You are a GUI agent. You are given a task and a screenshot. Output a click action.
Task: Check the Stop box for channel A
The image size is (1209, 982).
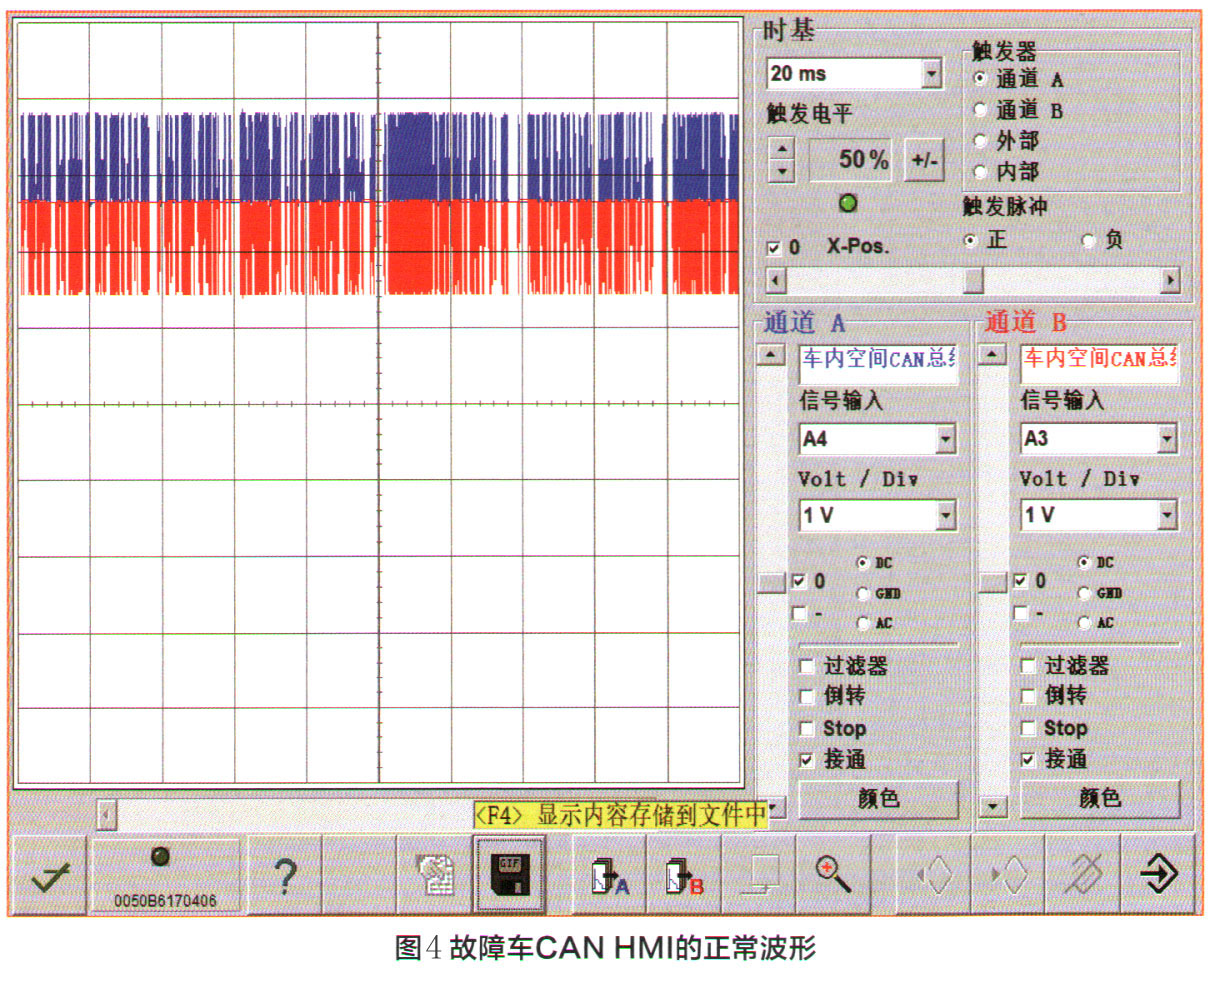[806, 728]
